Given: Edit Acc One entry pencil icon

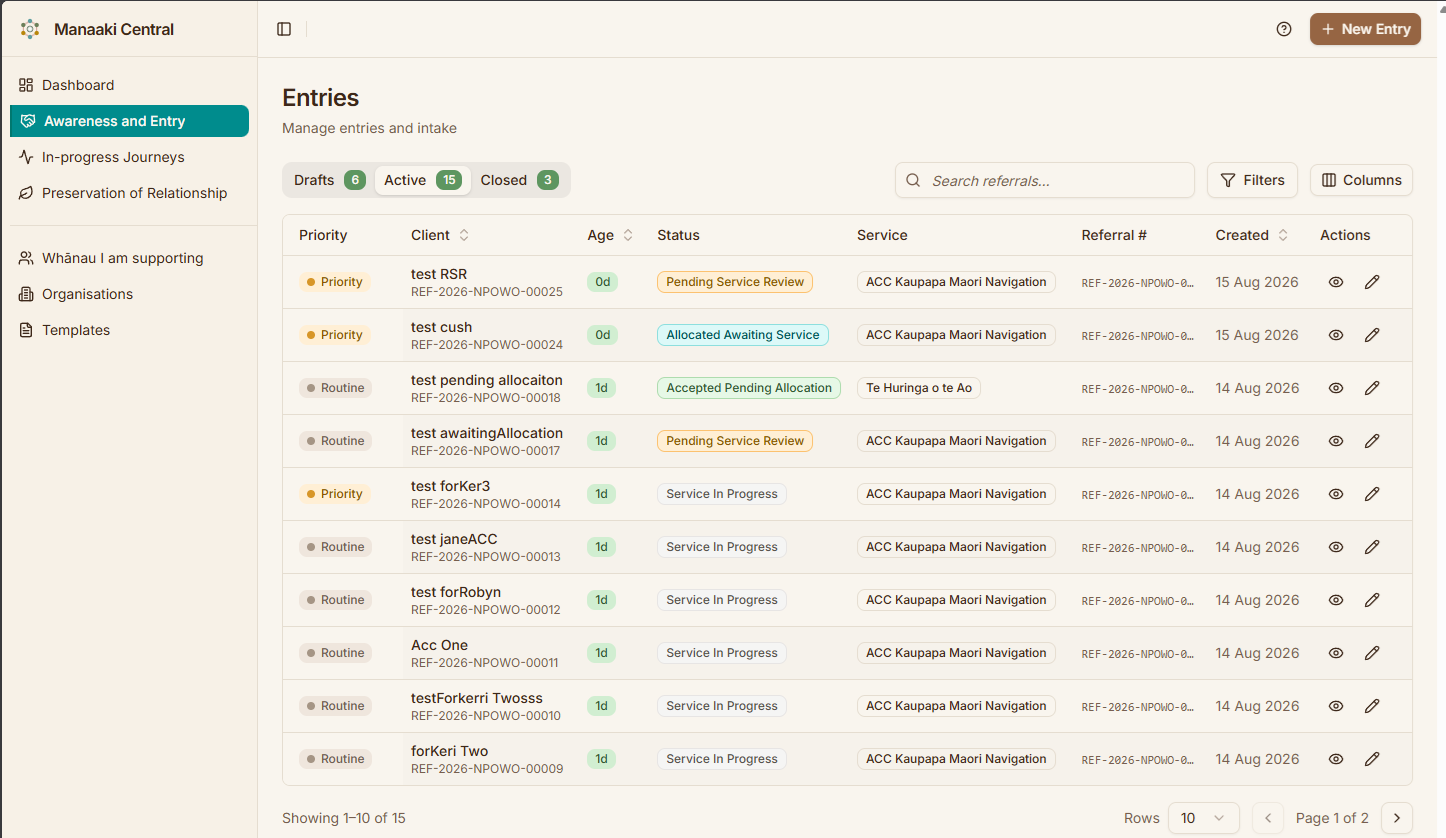Looking at the screenshot, I should point(1372,653).
